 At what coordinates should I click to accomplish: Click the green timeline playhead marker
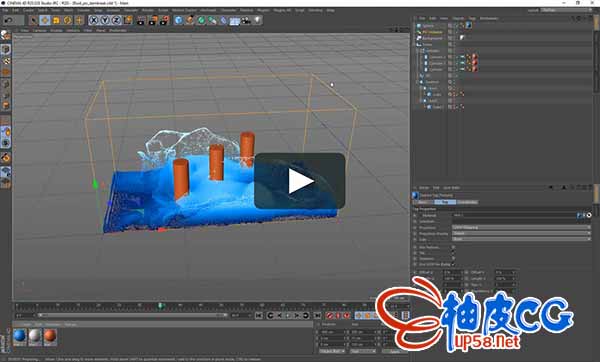click(x=161, y=305)
